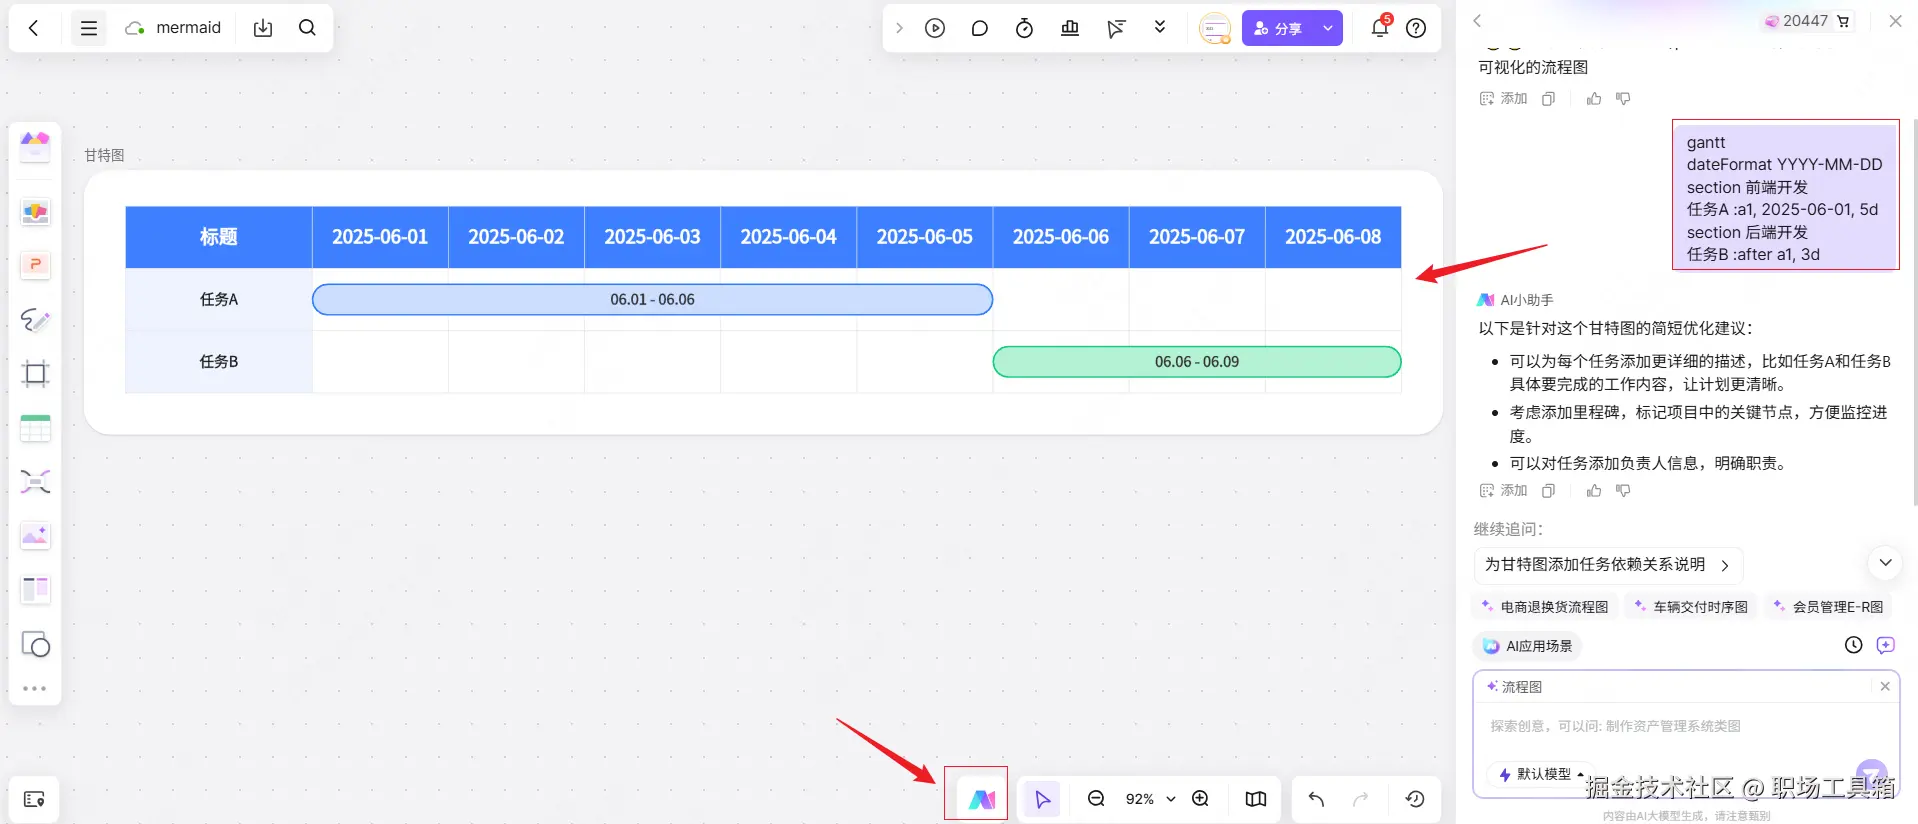Choose the 会员管理E-R图 suggestion
Viewport: 1918px width, 824px height.
point(1828,607)
